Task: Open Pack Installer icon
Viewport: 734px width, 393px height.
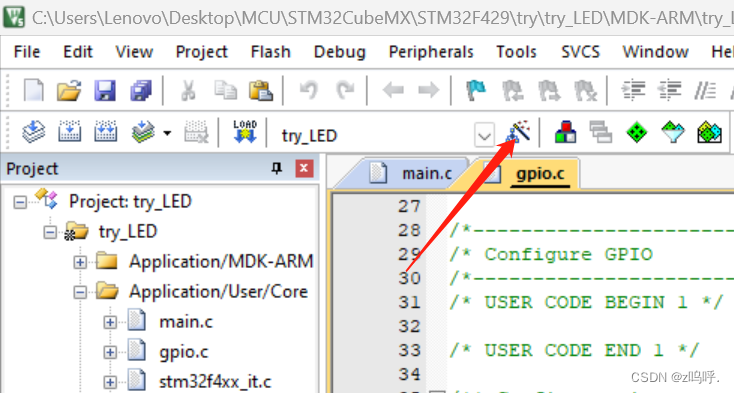Action: pyautogui.click(x=709, y=131)
